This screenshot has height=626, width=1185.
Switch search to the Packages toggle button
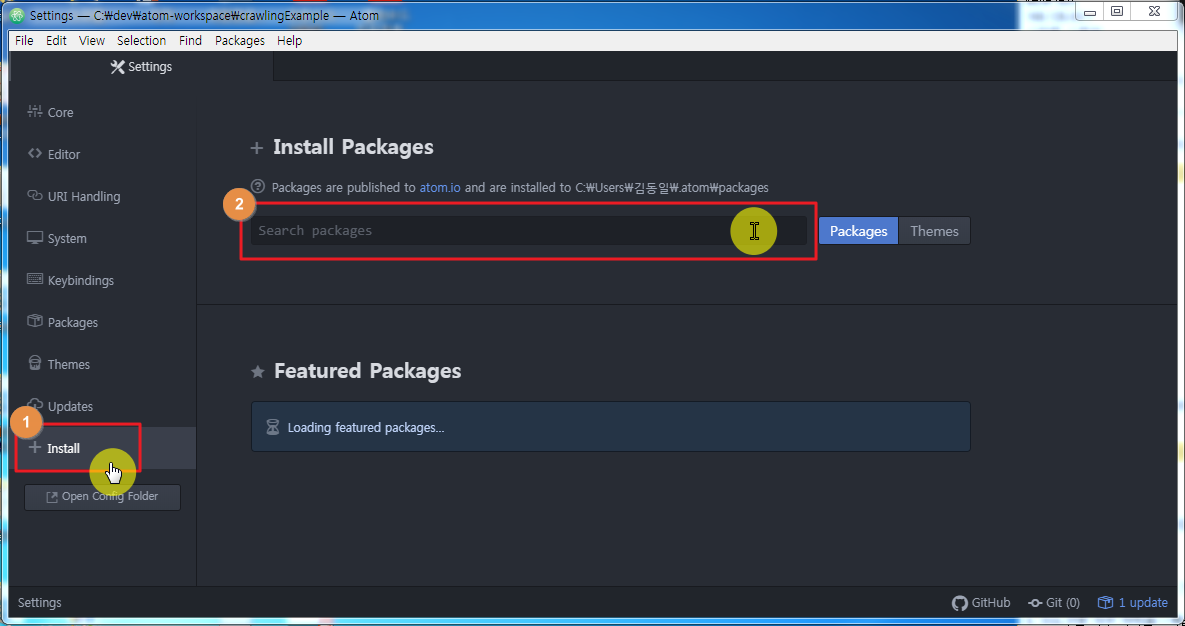[x=859, y=231]
